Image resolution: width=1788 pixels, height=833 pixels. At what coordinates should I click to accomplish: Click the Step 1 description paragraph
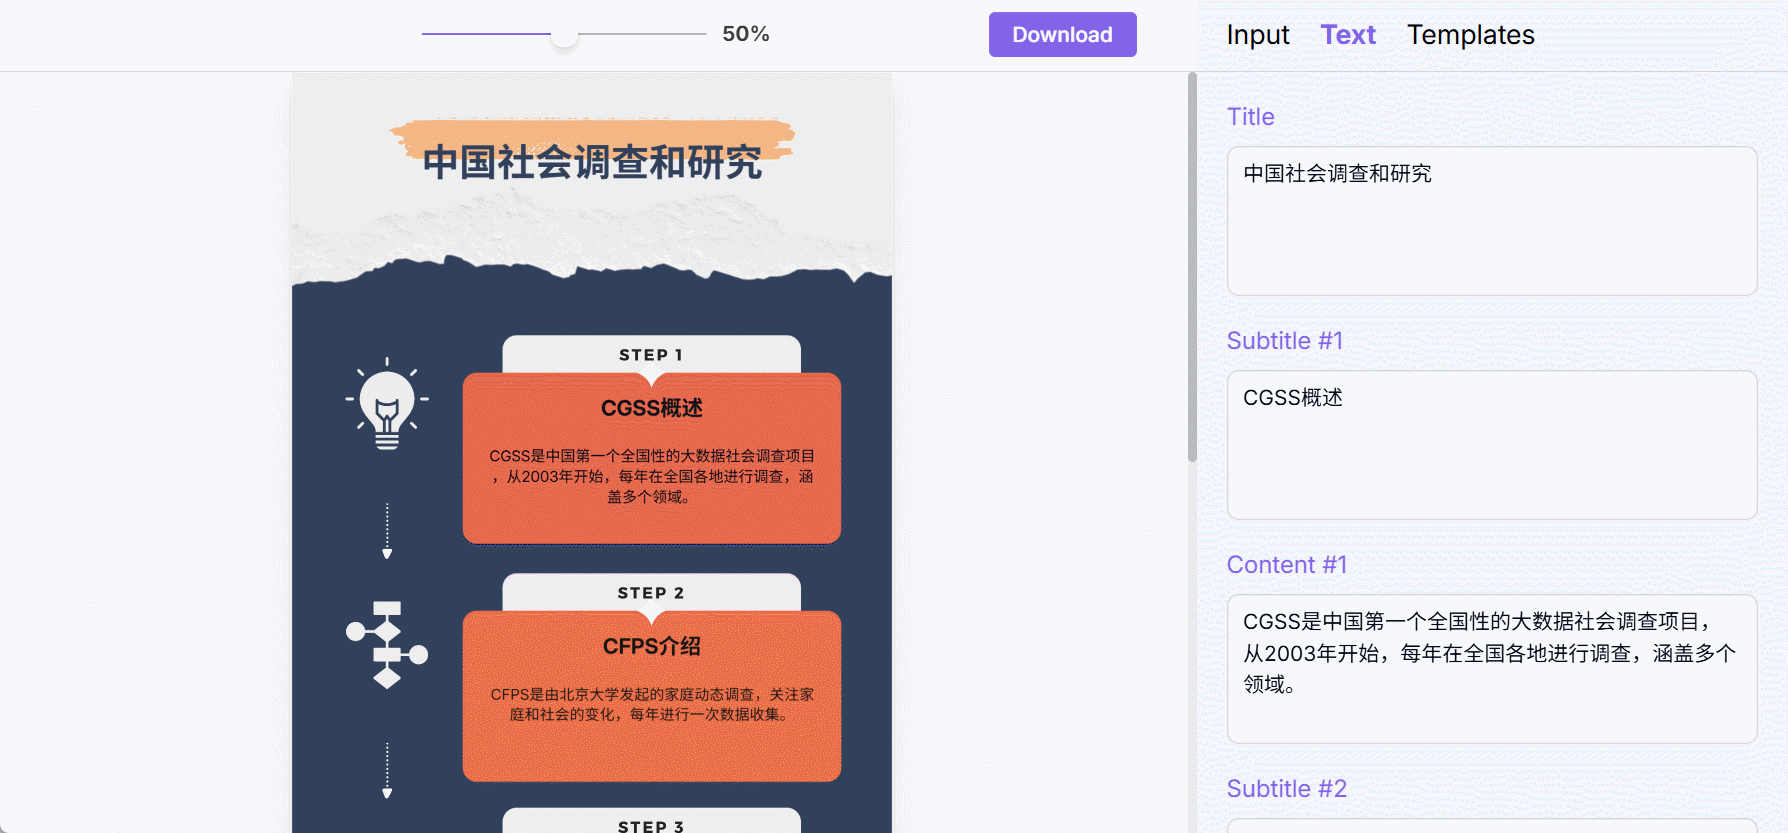[652, 476]
